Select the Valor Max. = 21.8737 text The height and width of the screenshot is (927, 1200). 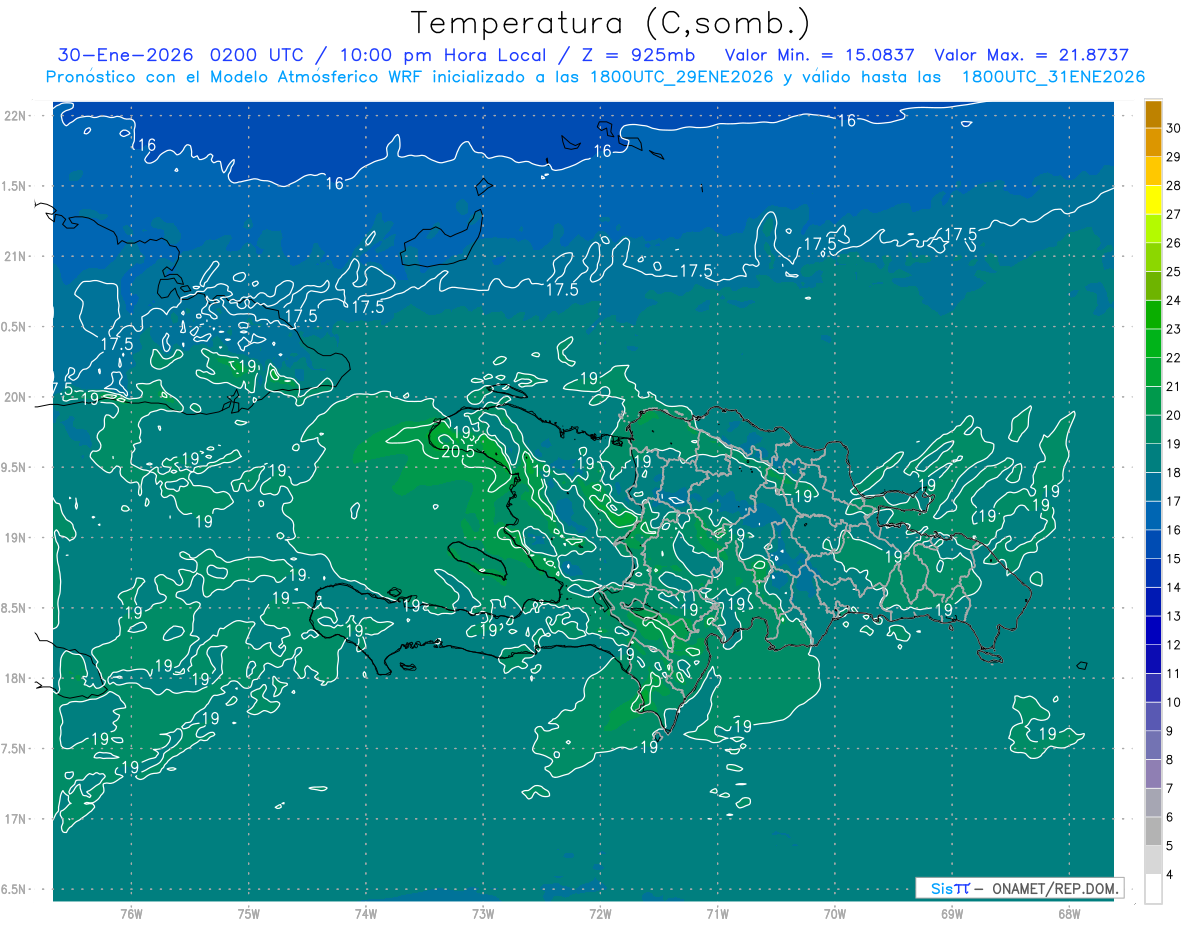[x=1031, y=55]
